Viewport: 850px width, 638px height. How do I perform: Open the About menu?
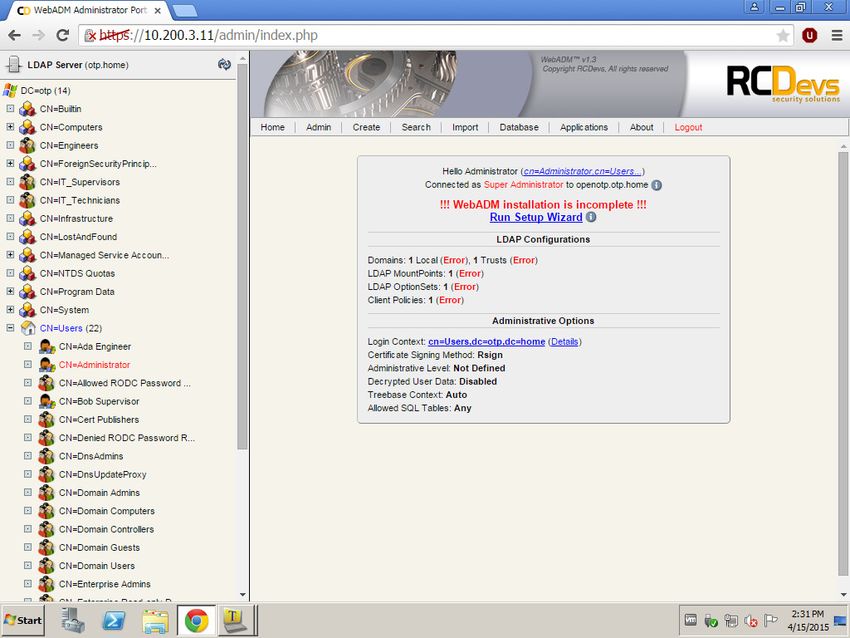tap(641, 127)
